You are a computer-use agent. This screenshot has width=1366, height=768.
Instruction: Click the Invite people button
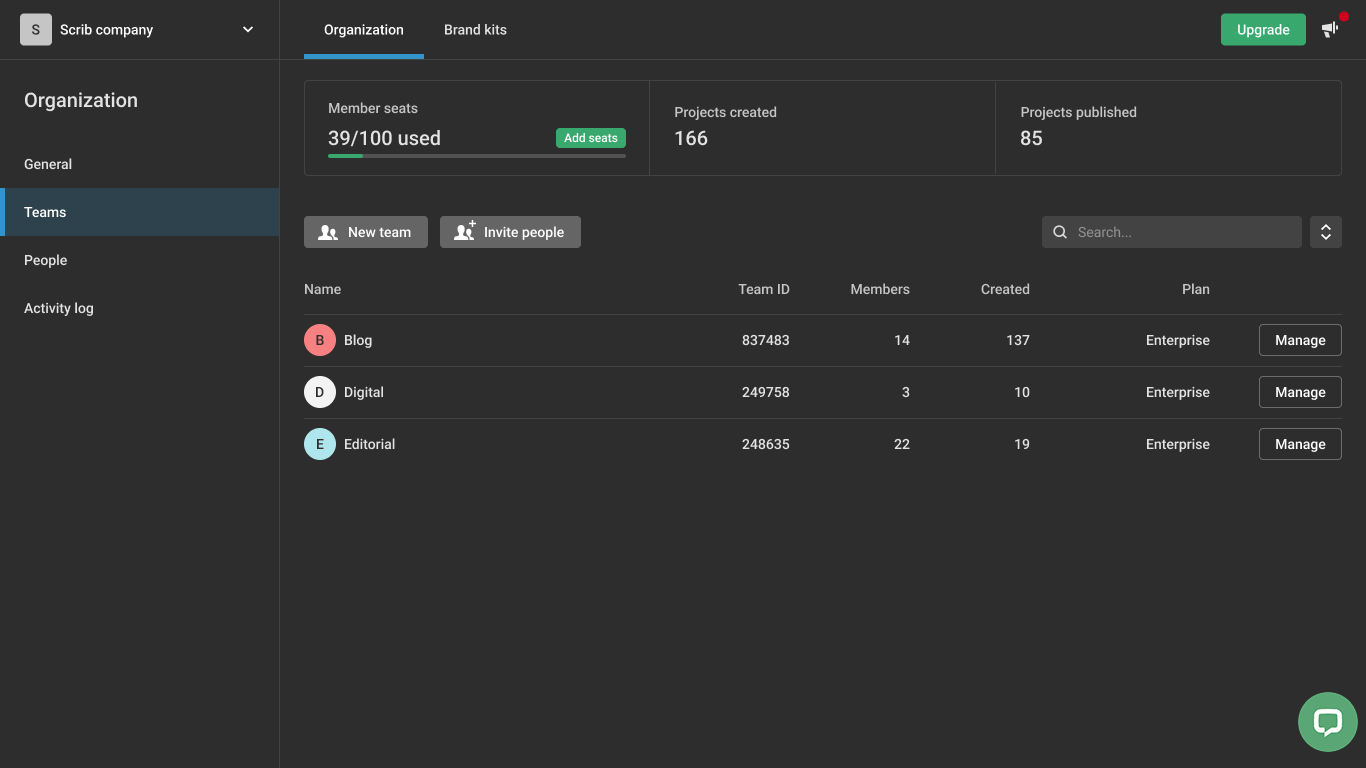510,232
